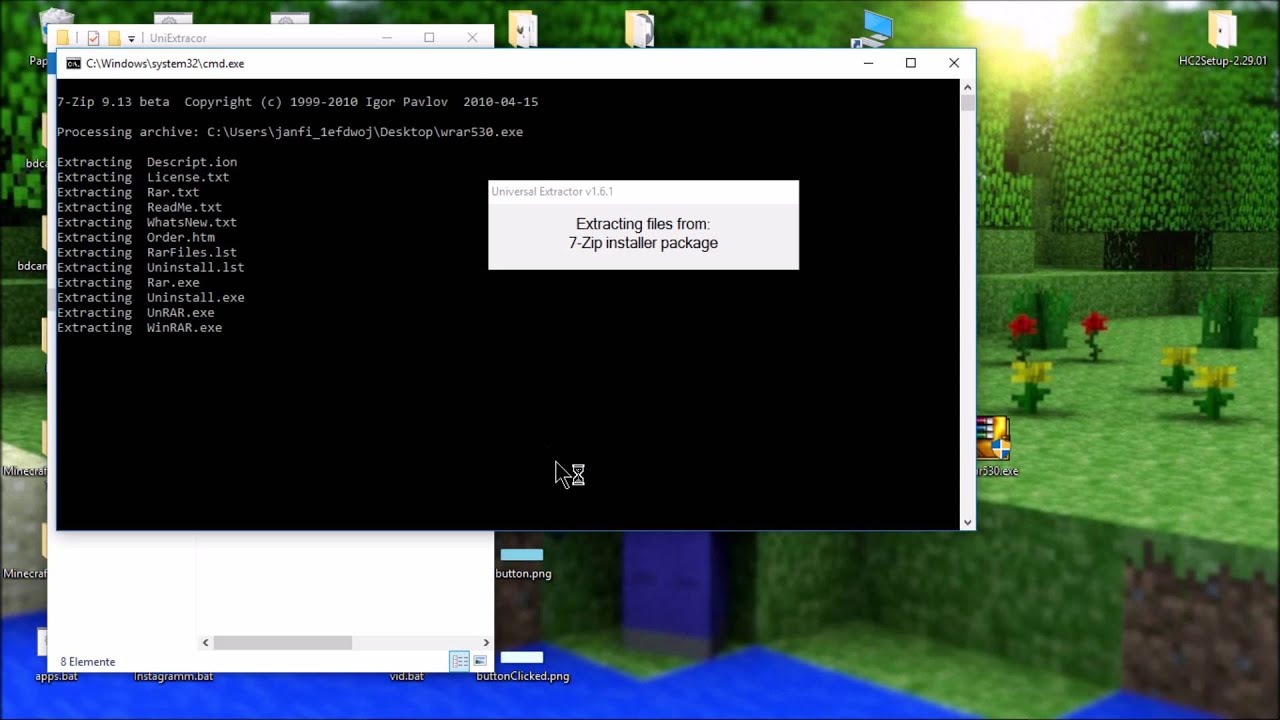Image resolution: width=1280 pixels, height=720 pixels.
Task: Click the wrar530.exe WinRAR installer icon
Action: pyautogui.click(x=992, y=440)
